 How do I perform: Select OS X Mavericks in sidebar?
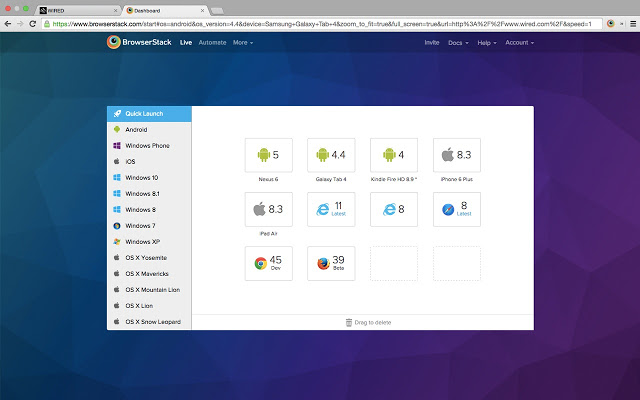(x=149, y=273)
